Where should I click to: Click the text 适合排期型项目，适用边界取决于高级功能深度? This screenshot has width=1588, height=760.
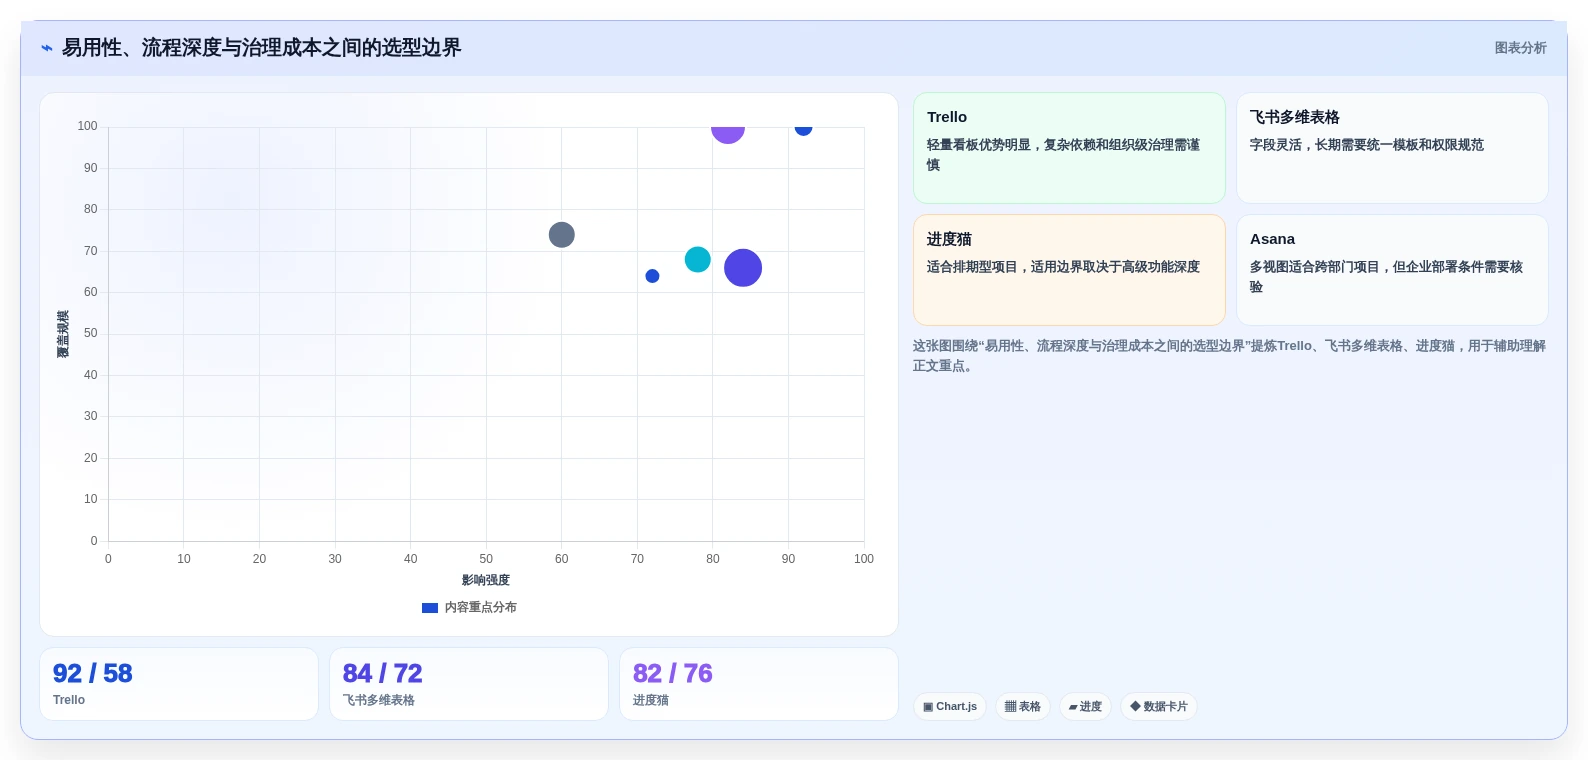click(1063, 267)
